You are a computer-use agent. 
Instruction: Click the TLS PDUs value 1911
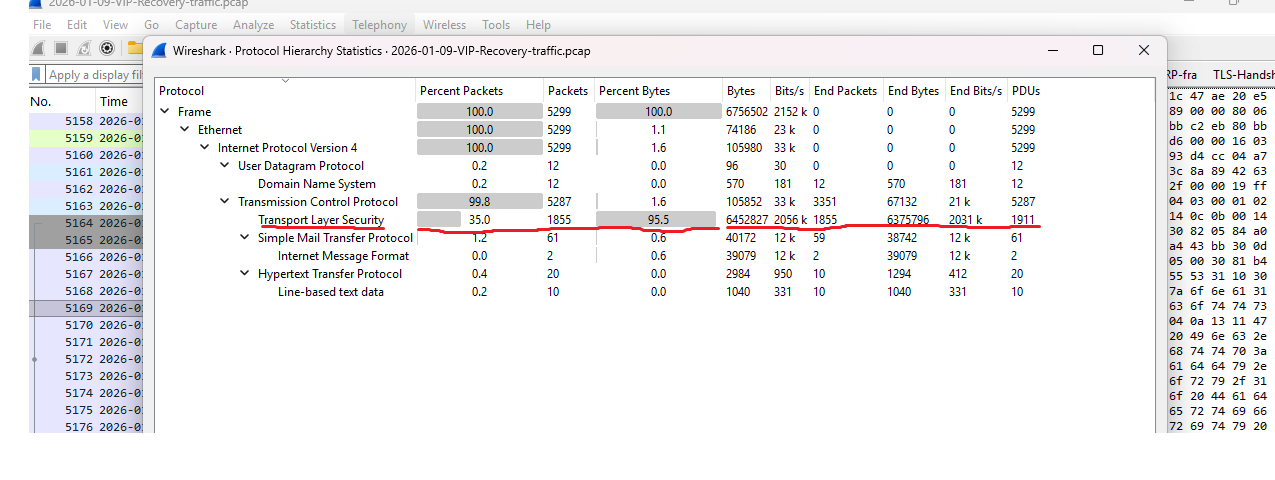[x=1024, y=220]
